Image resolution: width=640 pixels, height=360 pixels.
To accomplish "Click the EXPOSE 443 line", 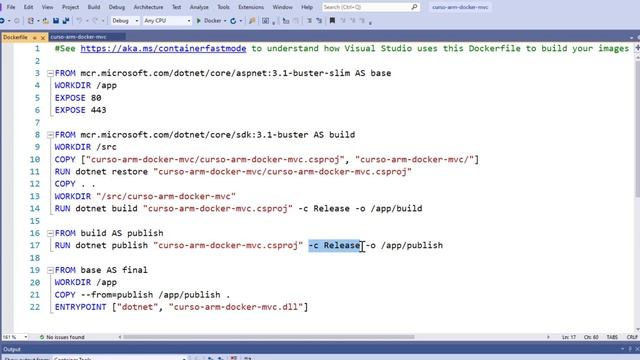I will click(x=80, y=110).
